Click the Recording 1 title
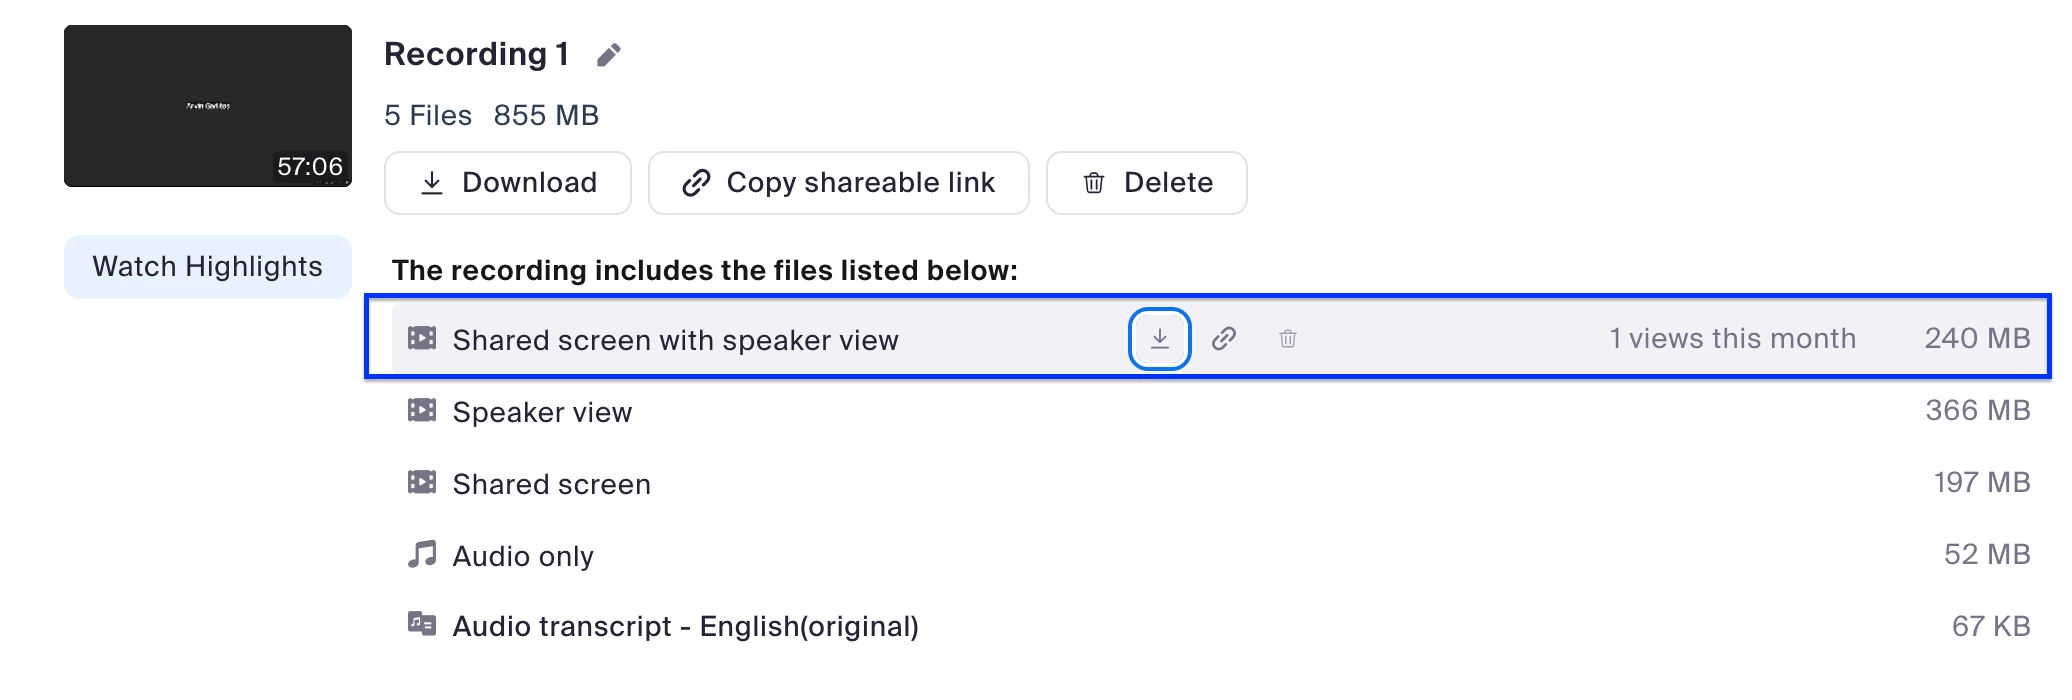This screenshot has height=700, width=2072. pyautogui.click(x=476, y=54)
